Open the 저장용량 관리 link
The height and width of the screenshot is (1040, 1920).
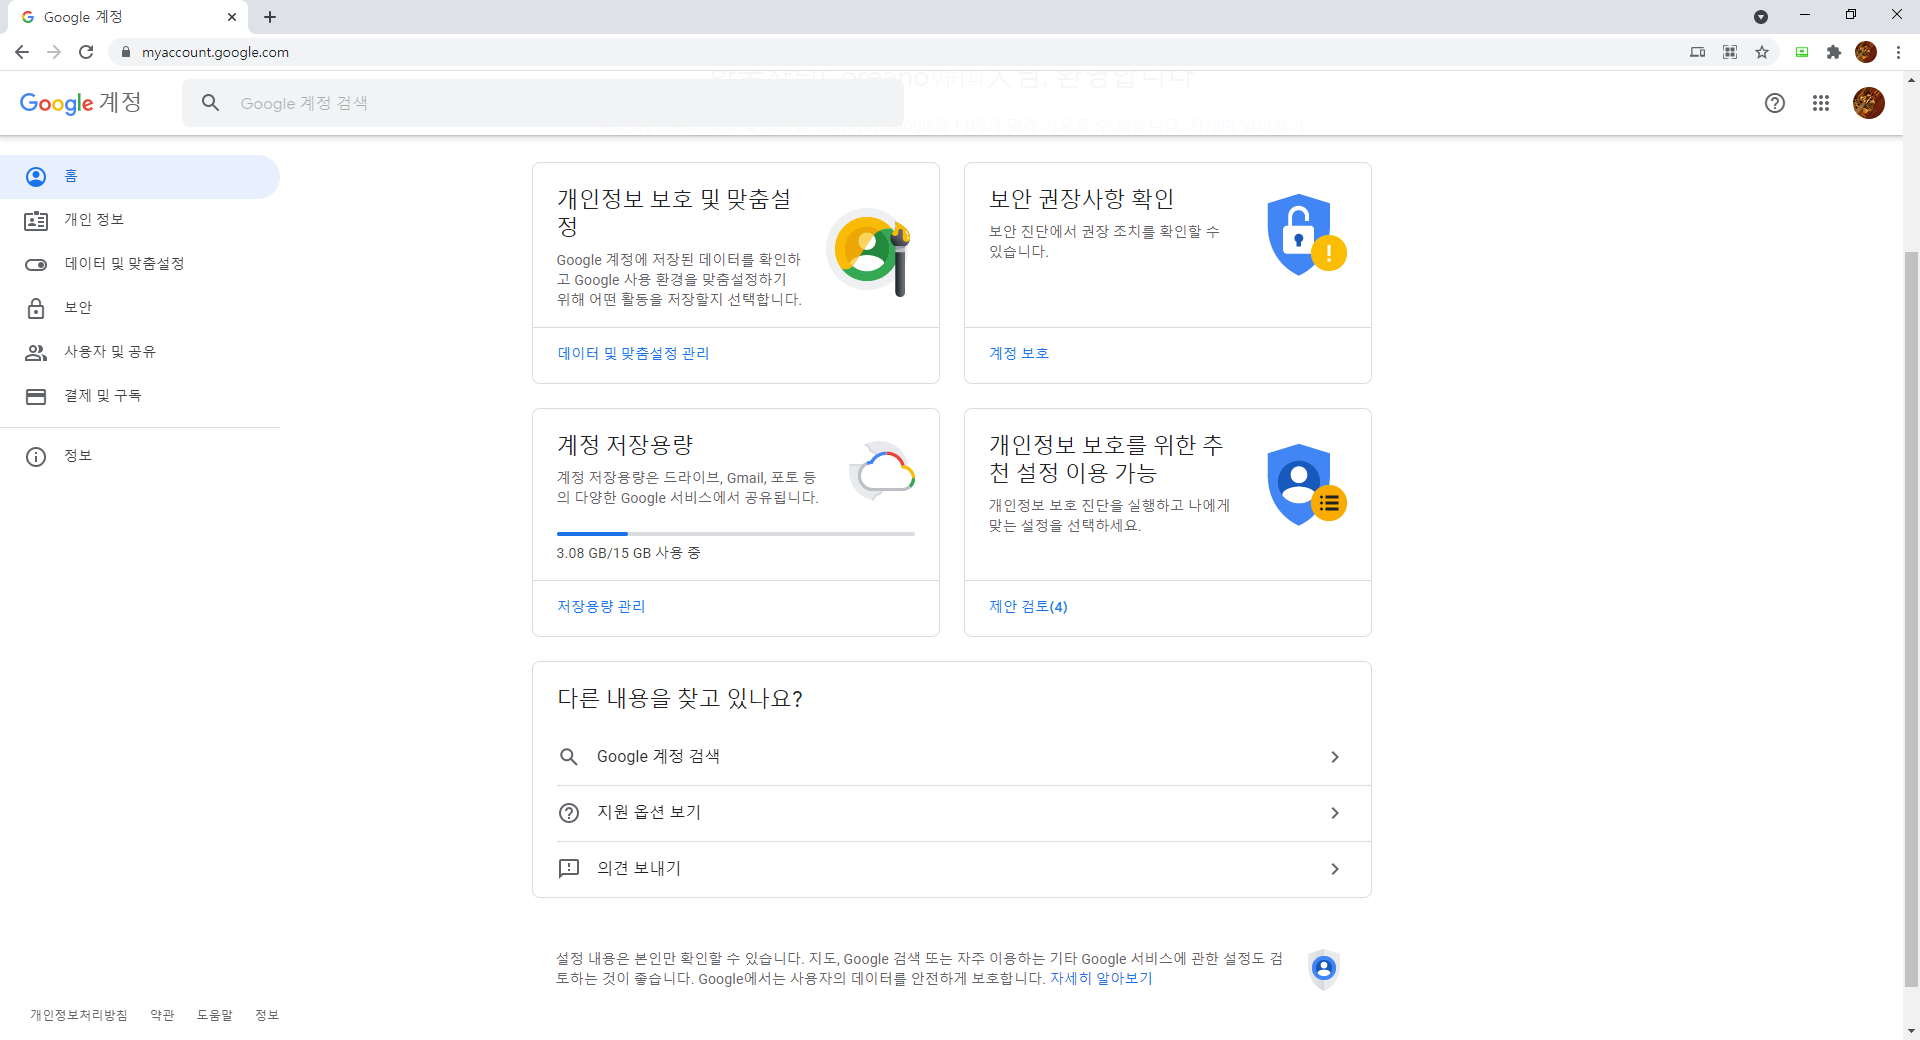[x=601, y=606]
